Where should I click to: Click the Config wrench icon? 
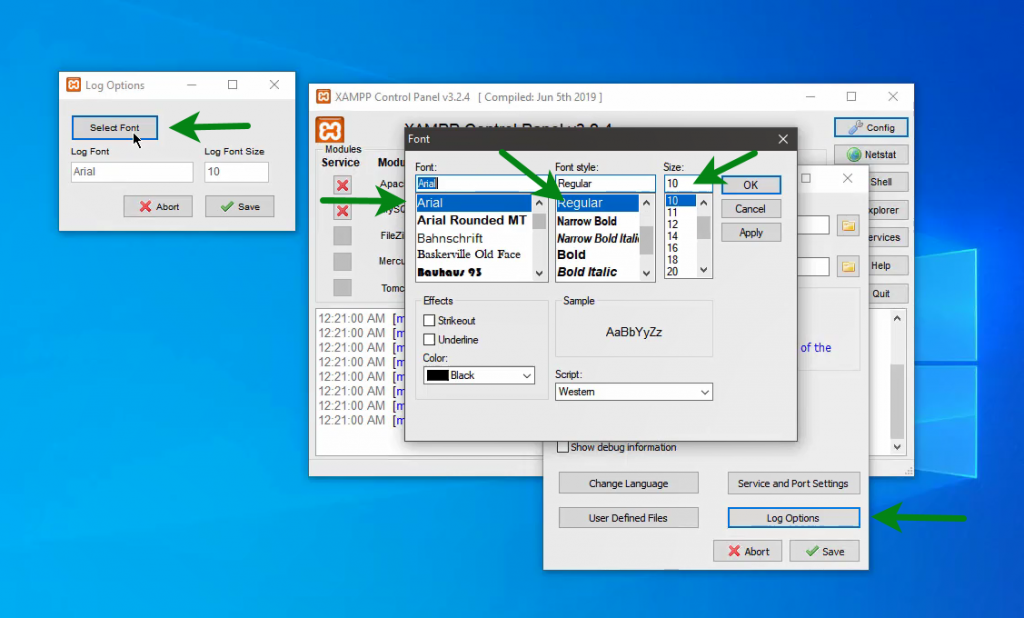[855, 127]
